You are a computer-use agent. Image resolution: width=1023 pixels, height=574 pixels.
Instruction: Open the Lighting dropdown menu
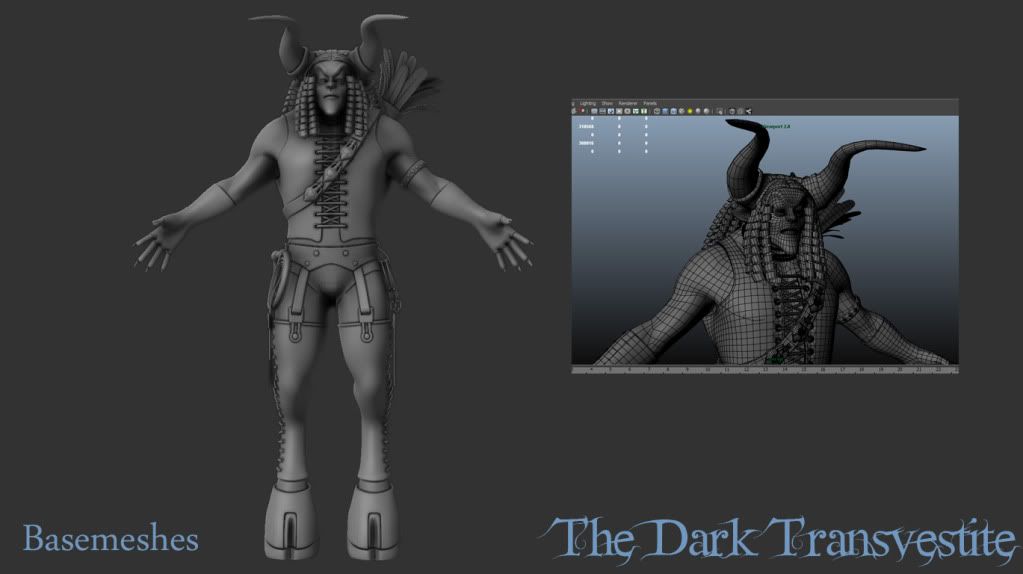pos(588,103)
